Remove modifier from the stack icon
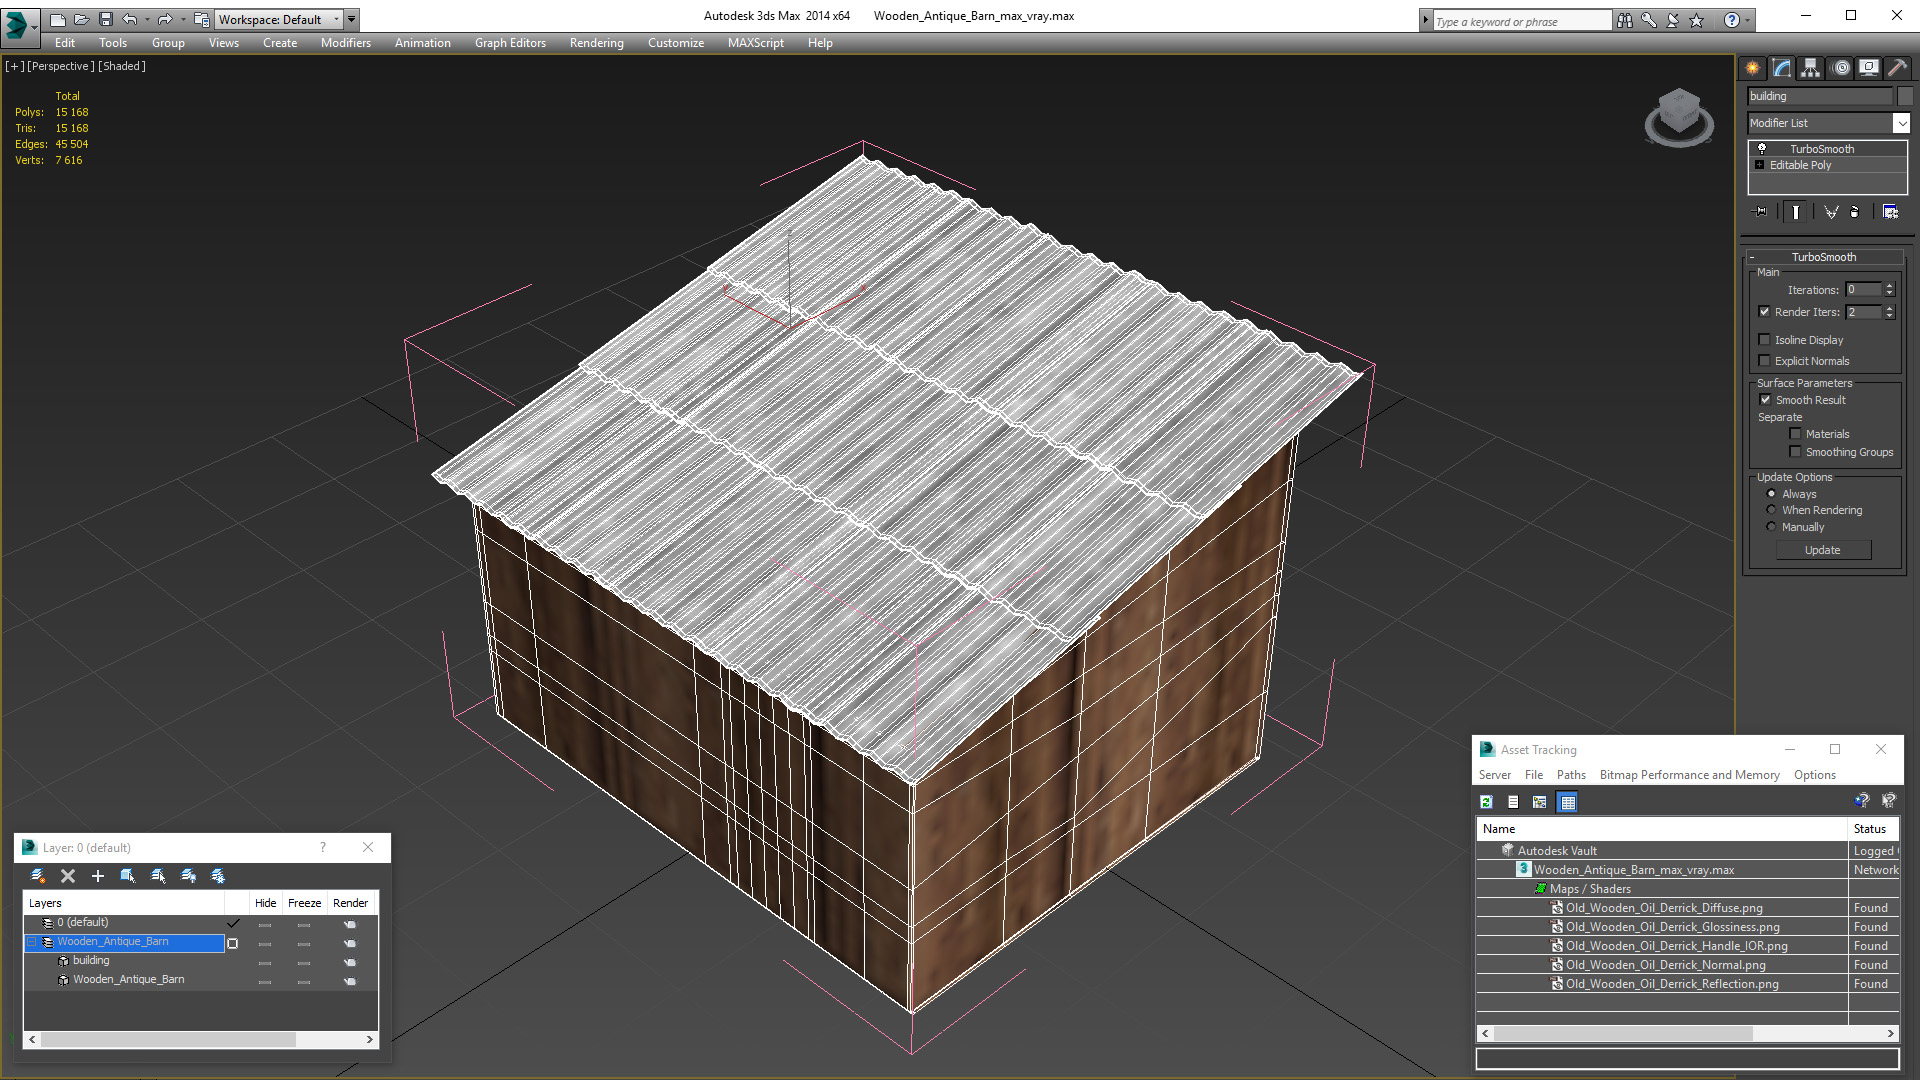 coord(1855,212)
